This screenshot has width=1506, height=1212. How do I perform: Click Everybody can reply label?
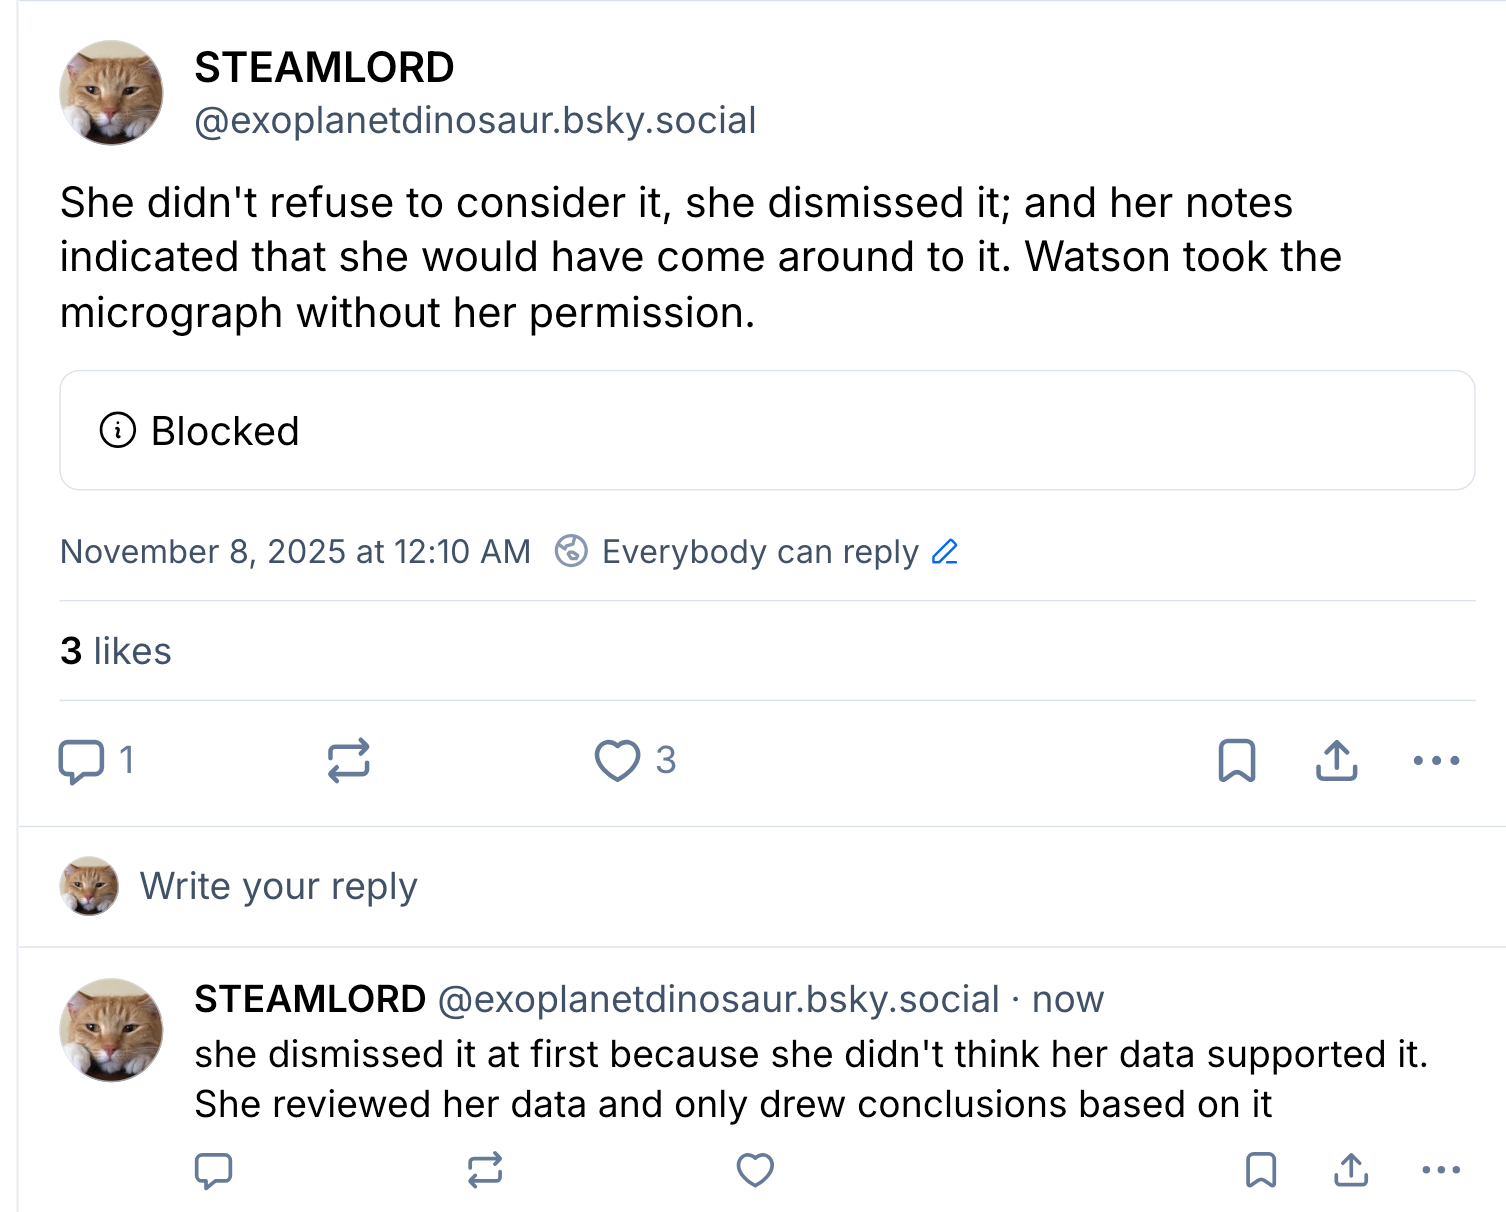click(x=759, y=552)
